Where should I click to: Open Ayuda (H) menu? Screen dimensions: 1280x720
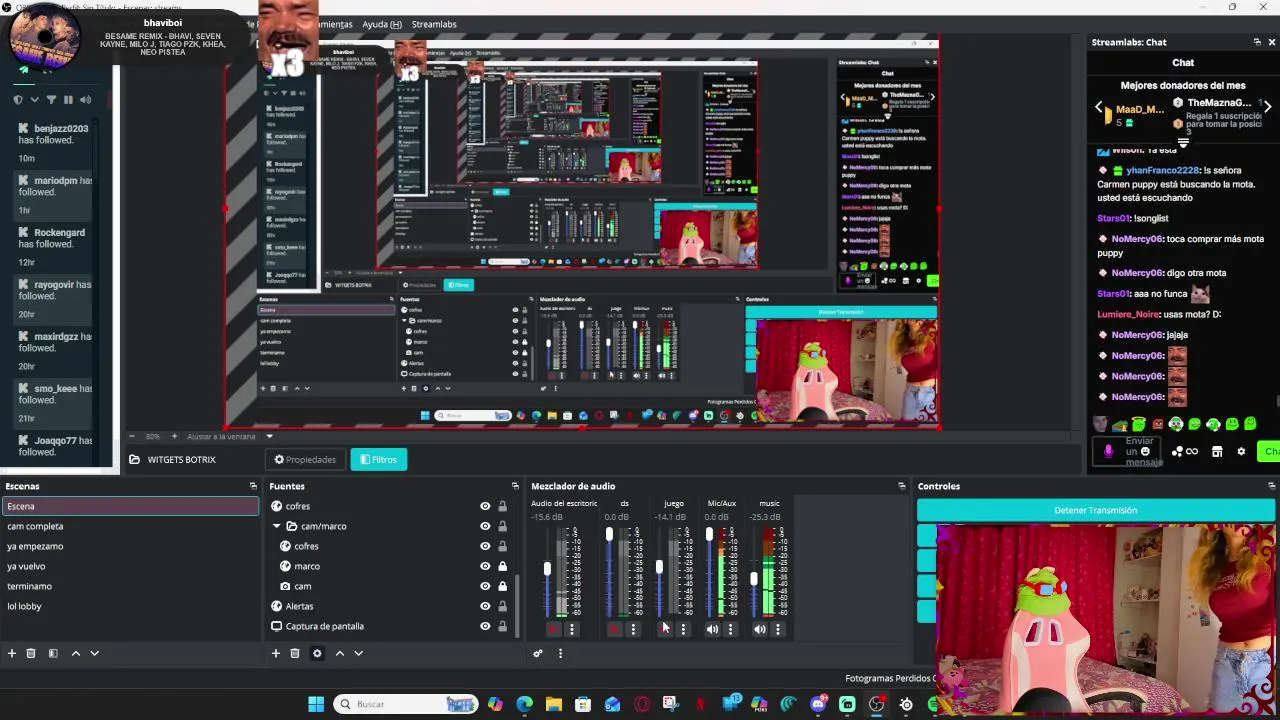tap(381, 24)
